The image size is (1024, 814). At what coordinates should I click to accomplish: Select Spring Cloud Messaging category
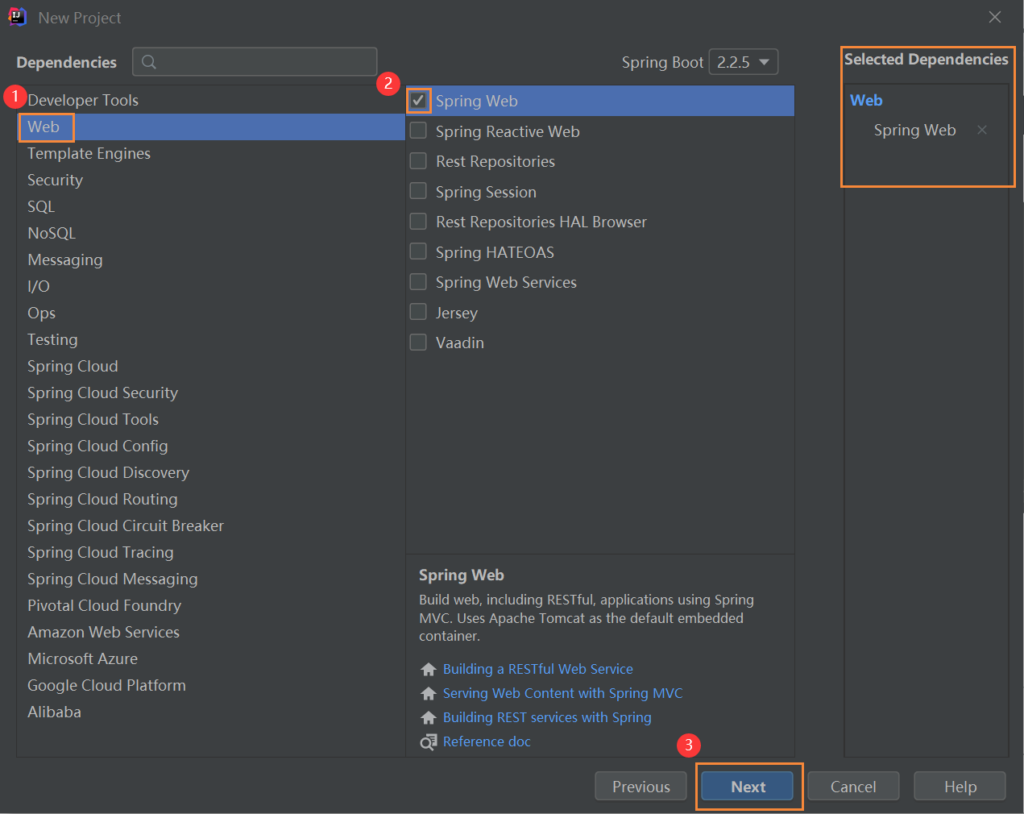pos(211,579)
